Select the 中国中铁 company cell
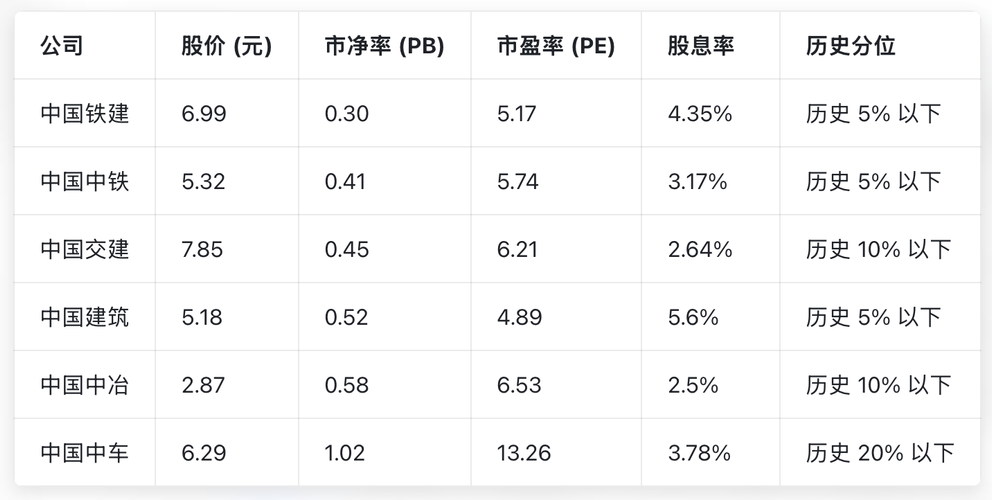The width and height of the screenshot is (992, 500). pos(85,182)
